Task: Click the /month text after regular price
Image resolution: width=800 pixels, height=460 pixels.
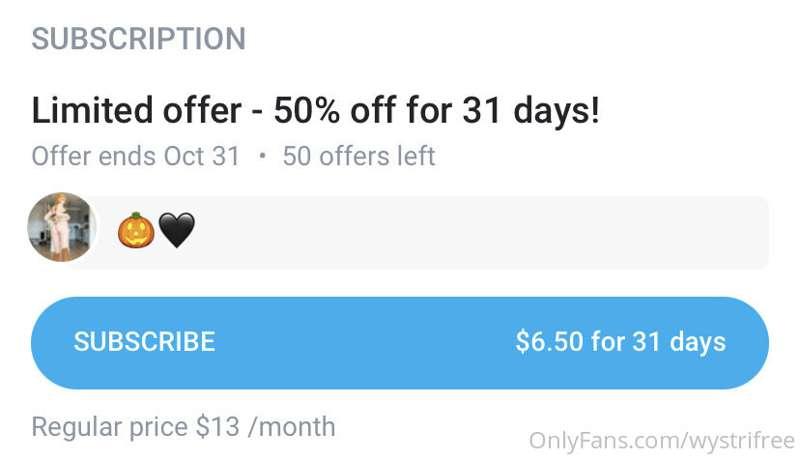Action: [292, 427]
